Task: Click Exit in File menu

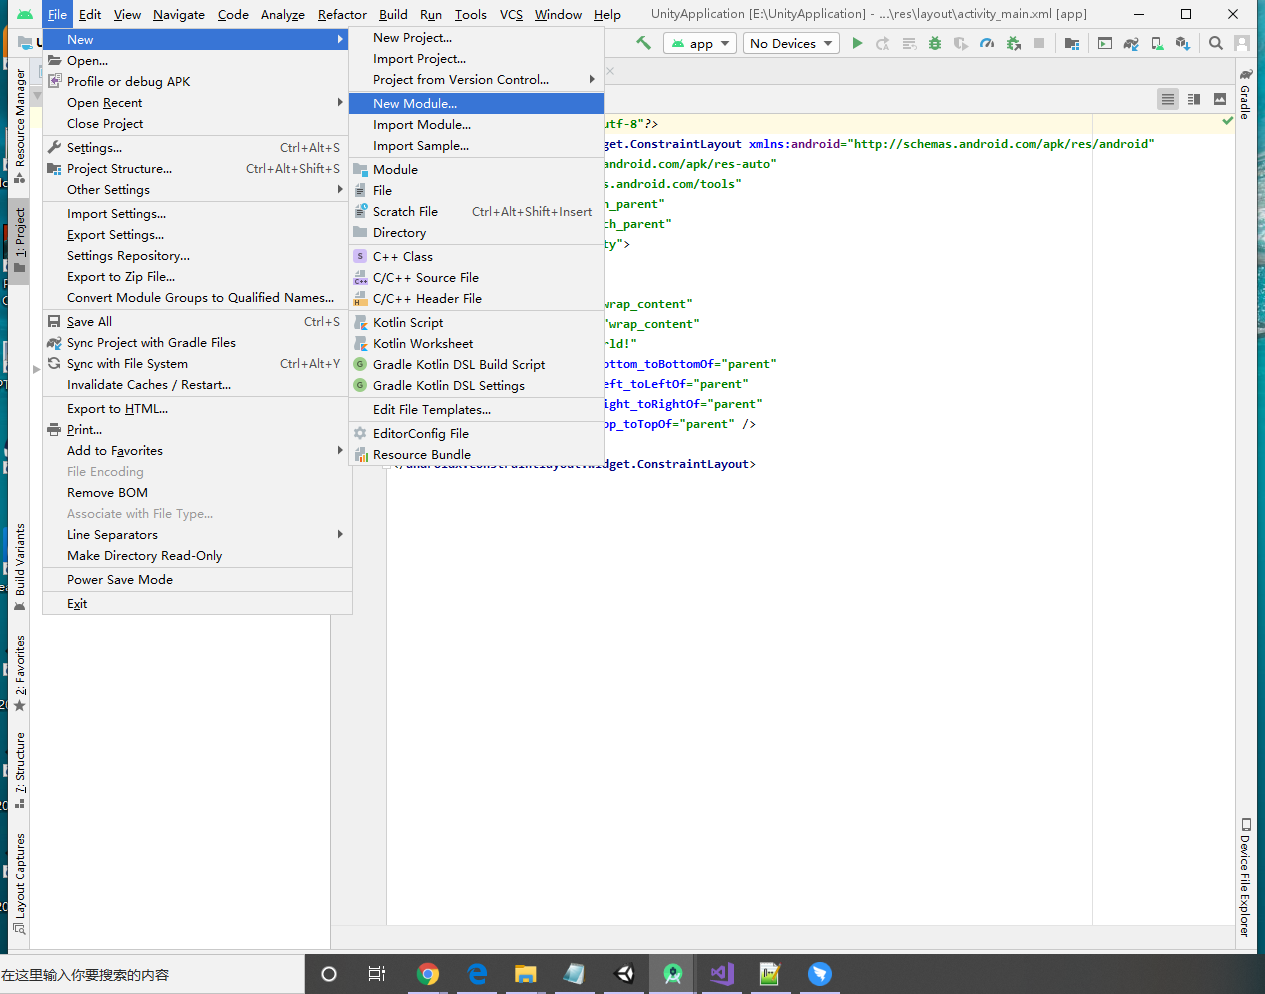Action: pos(197,603)
